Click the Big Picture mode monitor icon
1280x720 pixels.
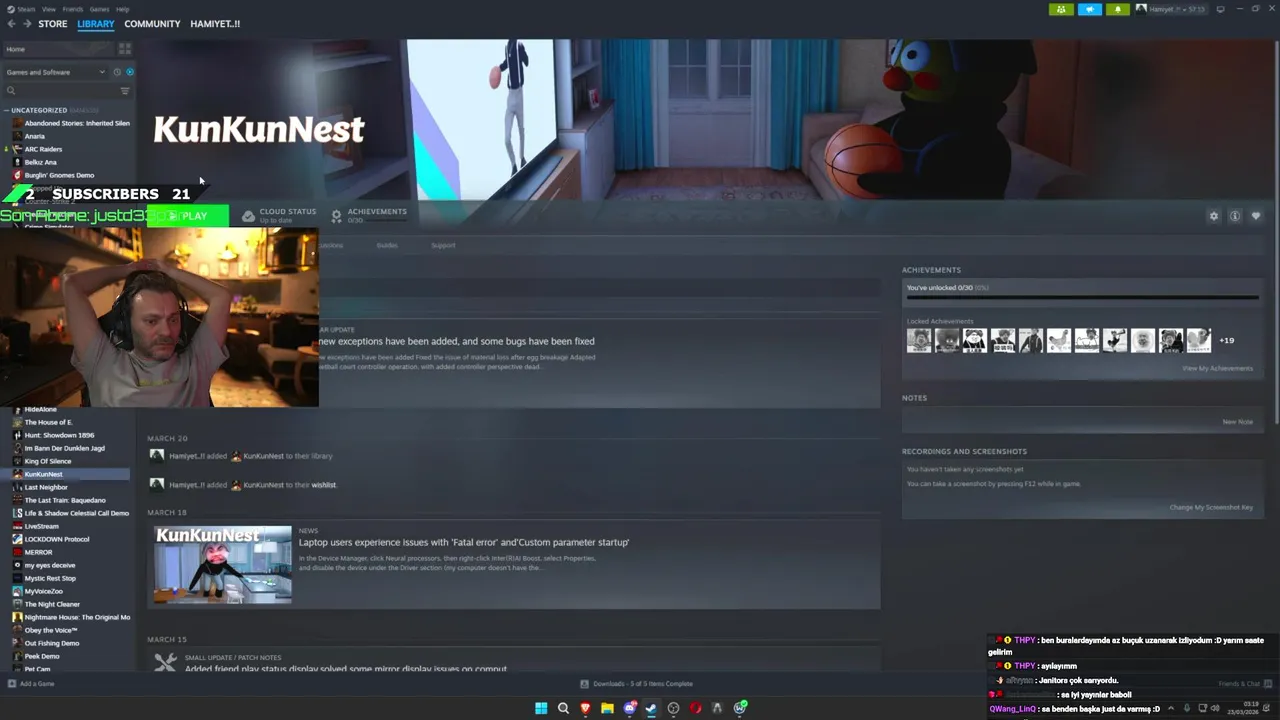1220,9
